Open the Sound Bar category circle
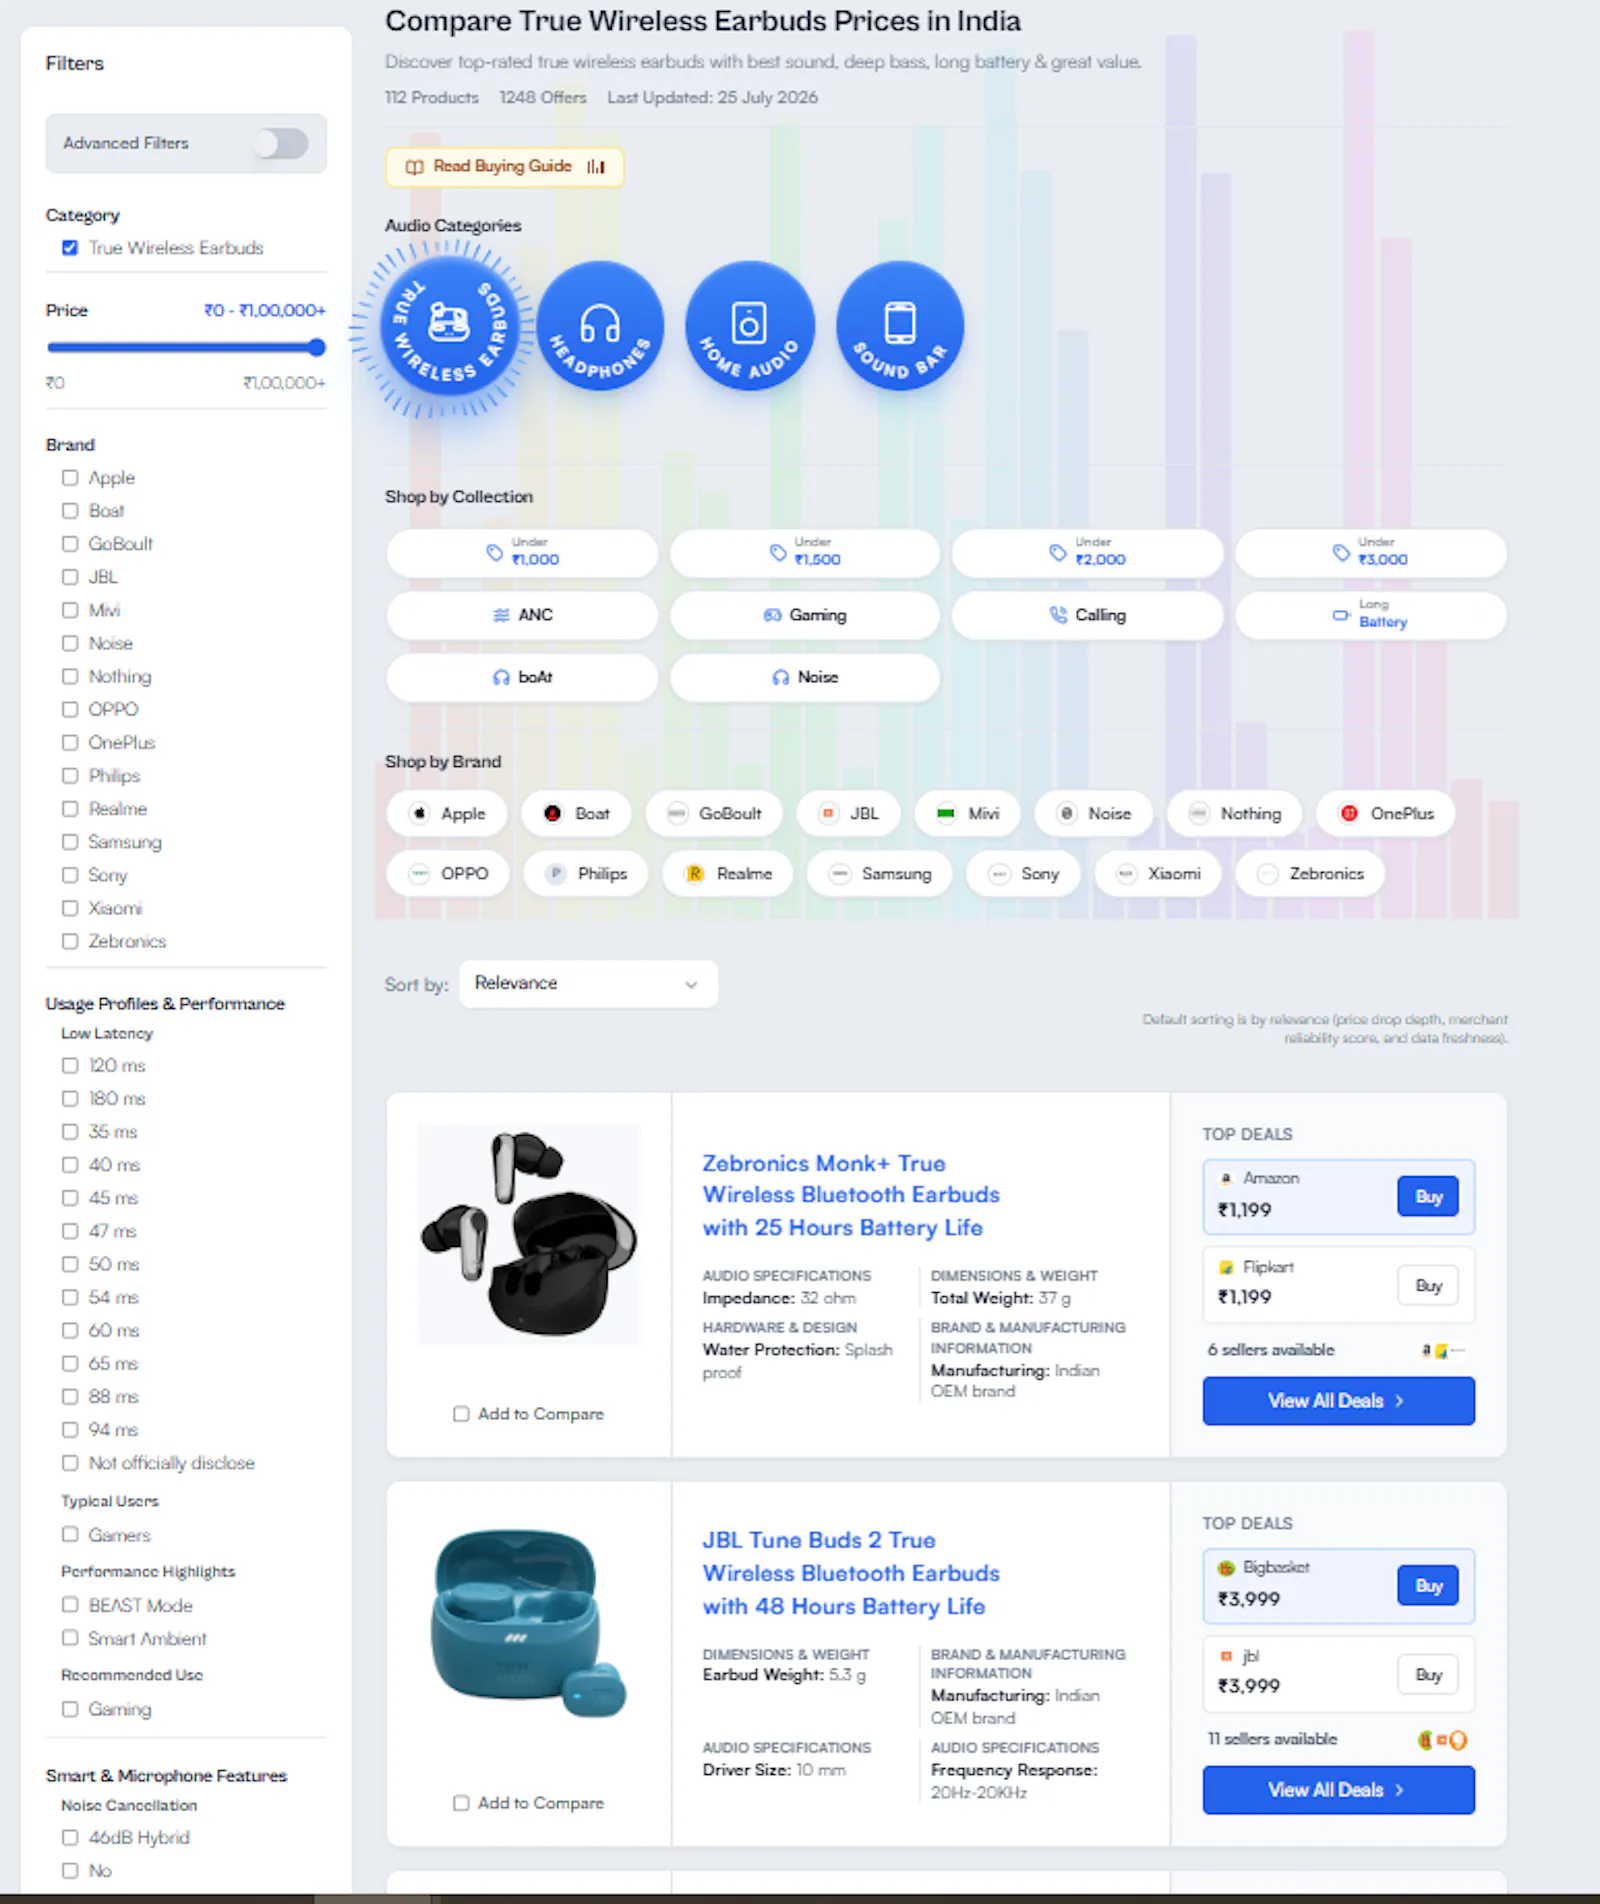The height and width of the screenshot is (1904, 1600). click(x=900, y=326)
